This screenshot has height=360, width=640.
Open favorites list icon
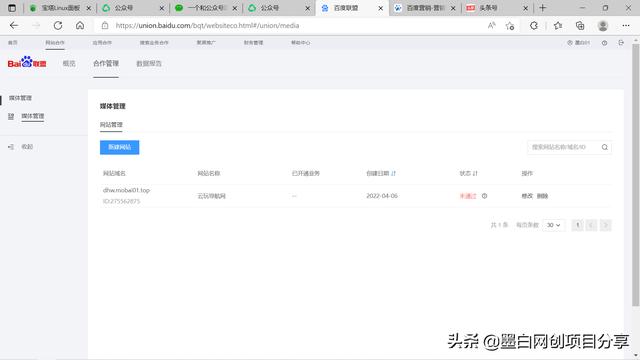pyautogui.click(x=558, y=25)
